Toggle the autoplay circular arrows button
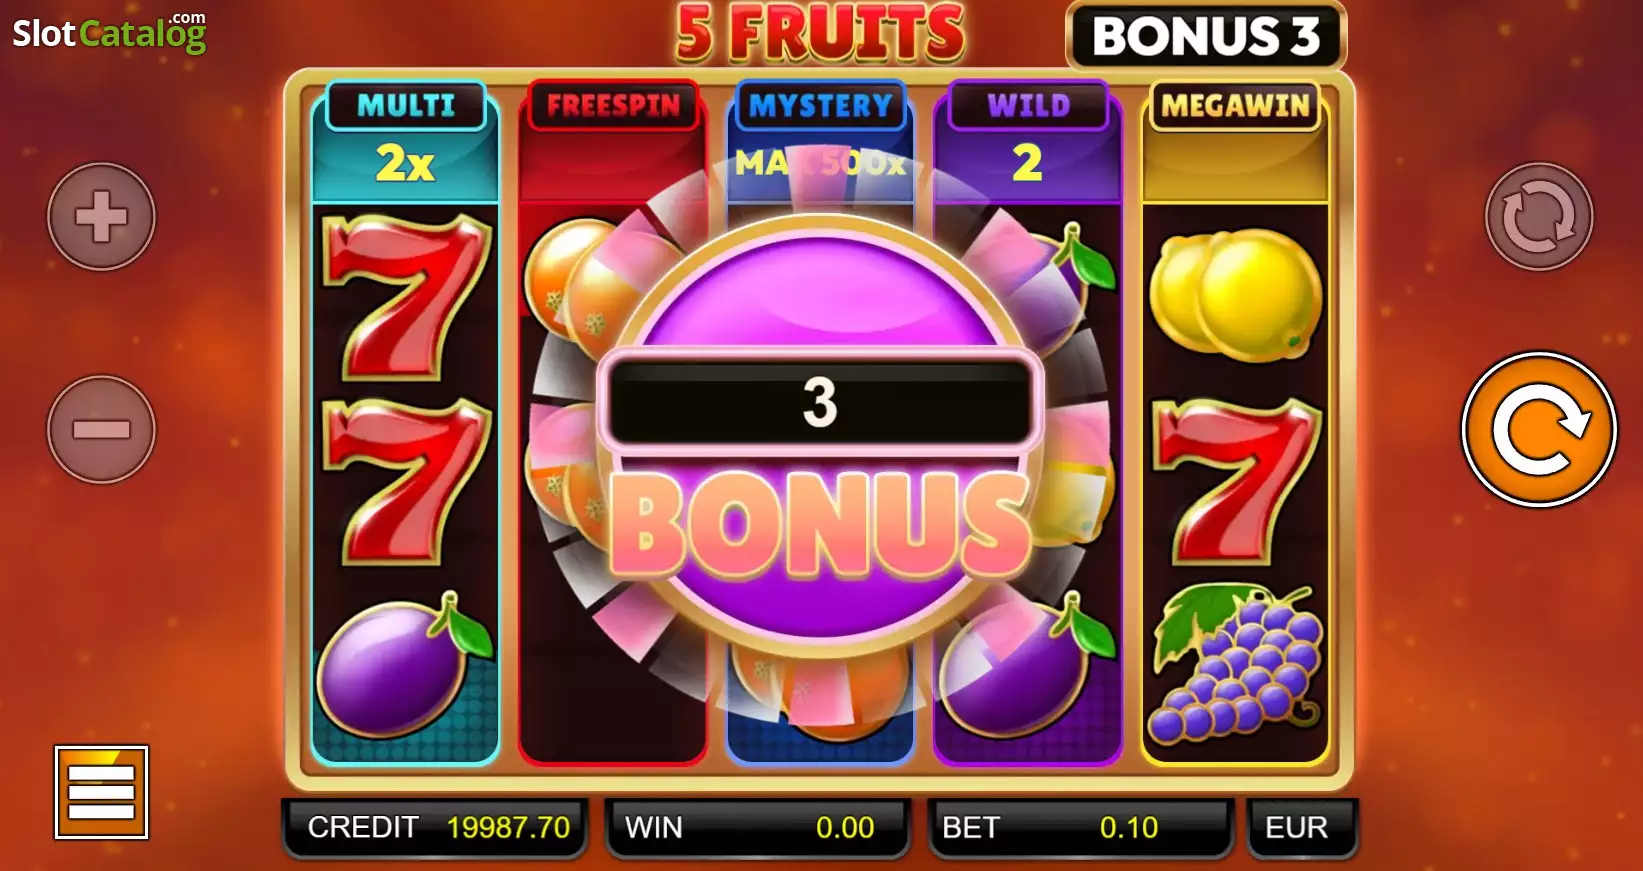Image resolution: width=1643 pixels, height=871 pixels. (x=1538, y=216)
